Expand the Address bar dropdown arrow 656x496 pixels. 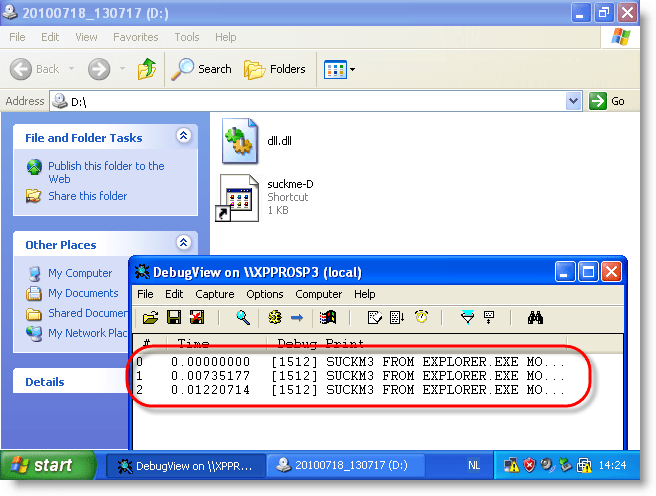click(573, 101)
